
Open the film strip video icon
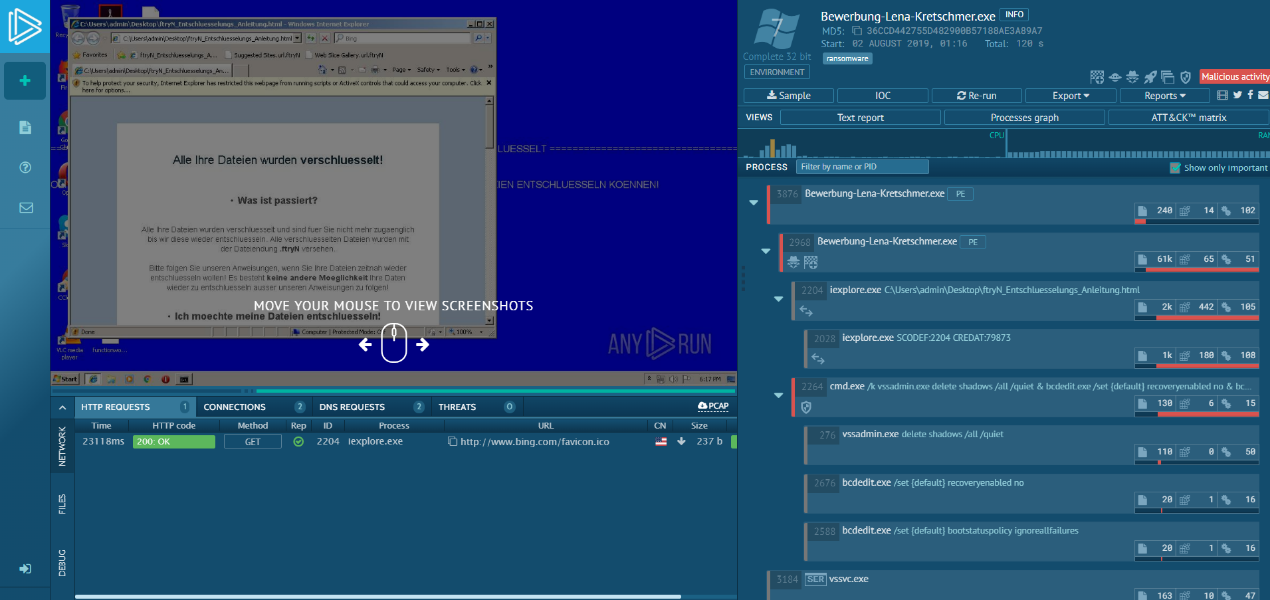[x=1222, y=95]
